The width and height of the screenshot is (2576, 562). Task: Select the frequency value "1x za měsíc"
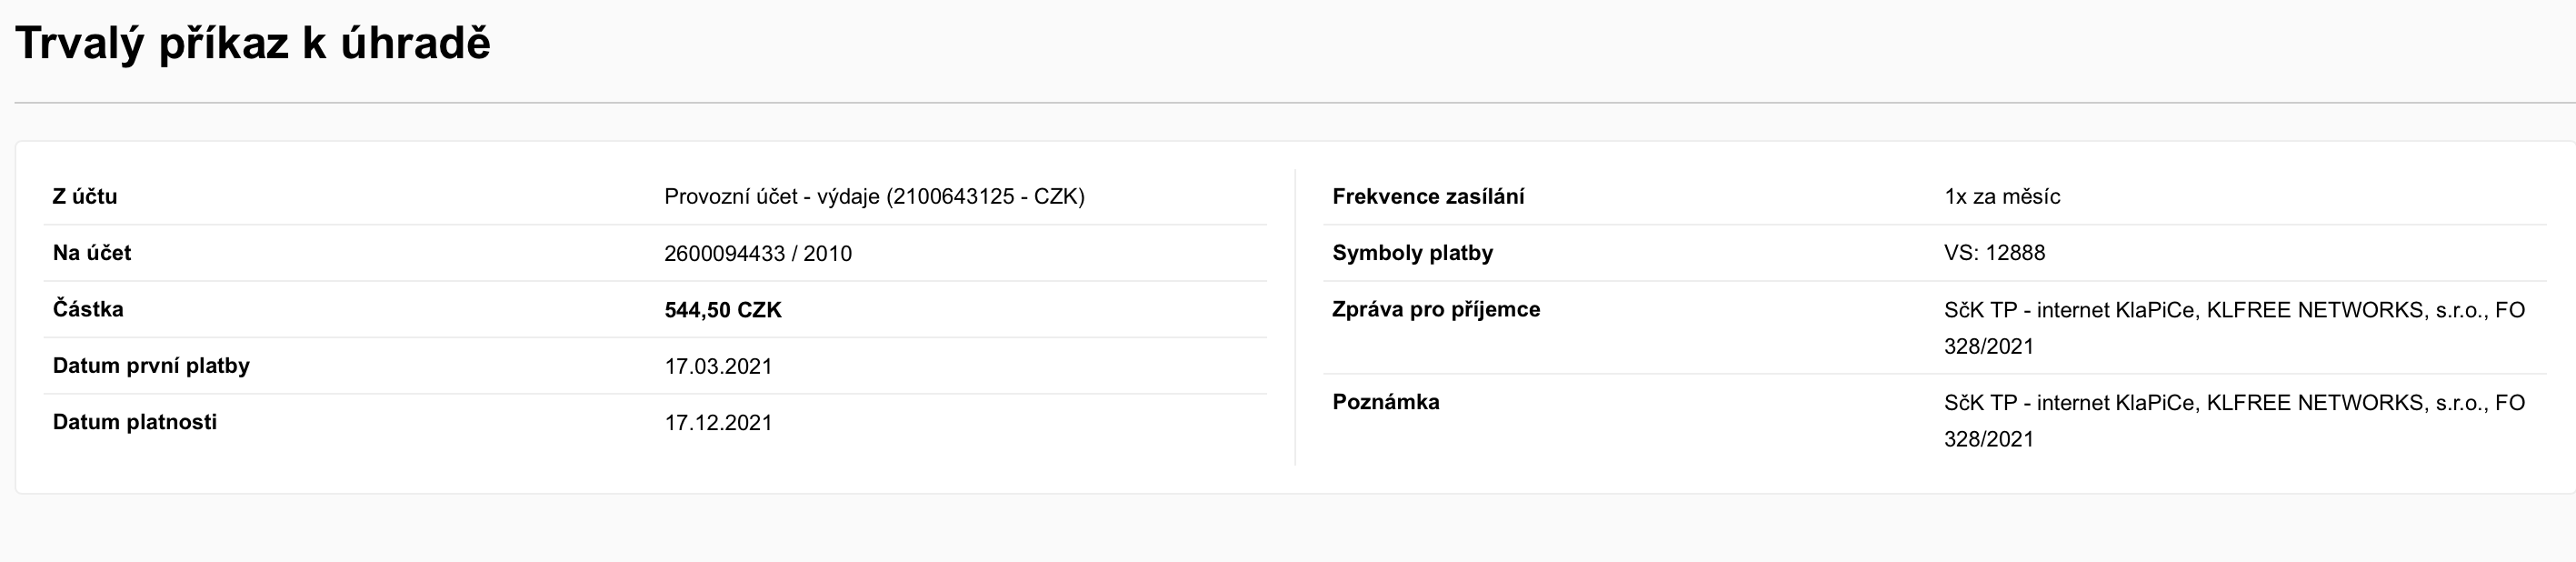[x=2002, y=197]
